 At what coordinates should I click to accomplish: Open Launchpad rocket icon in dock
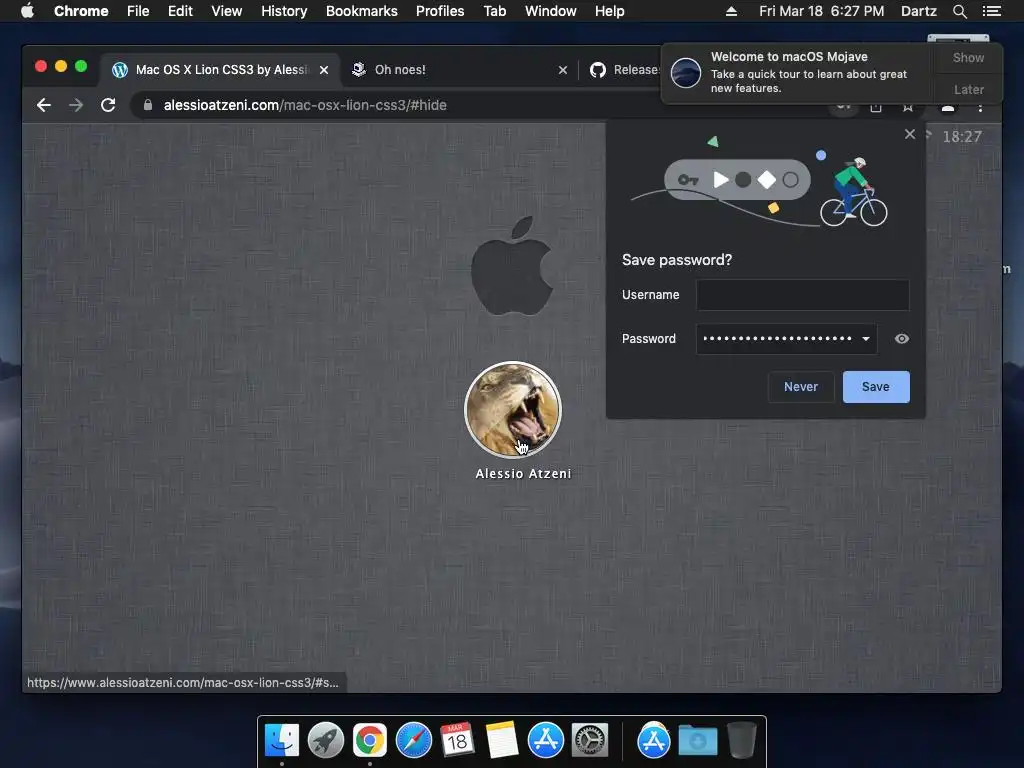326,741
